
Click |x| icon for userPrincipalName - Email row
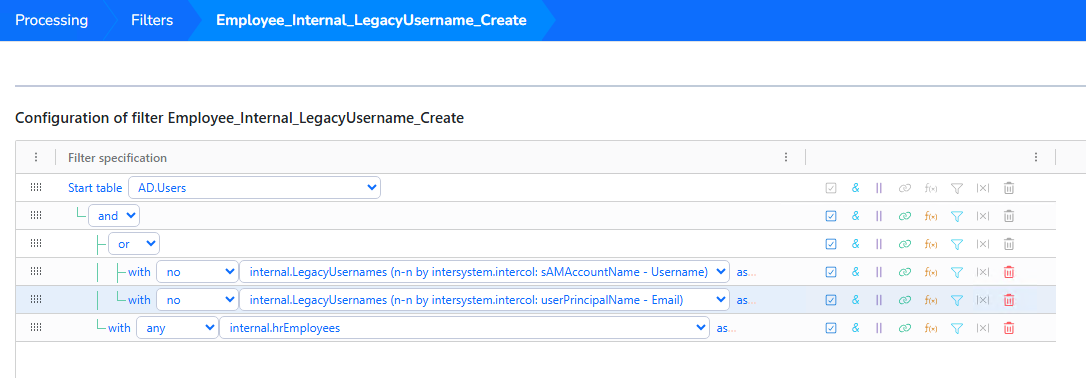983,300
